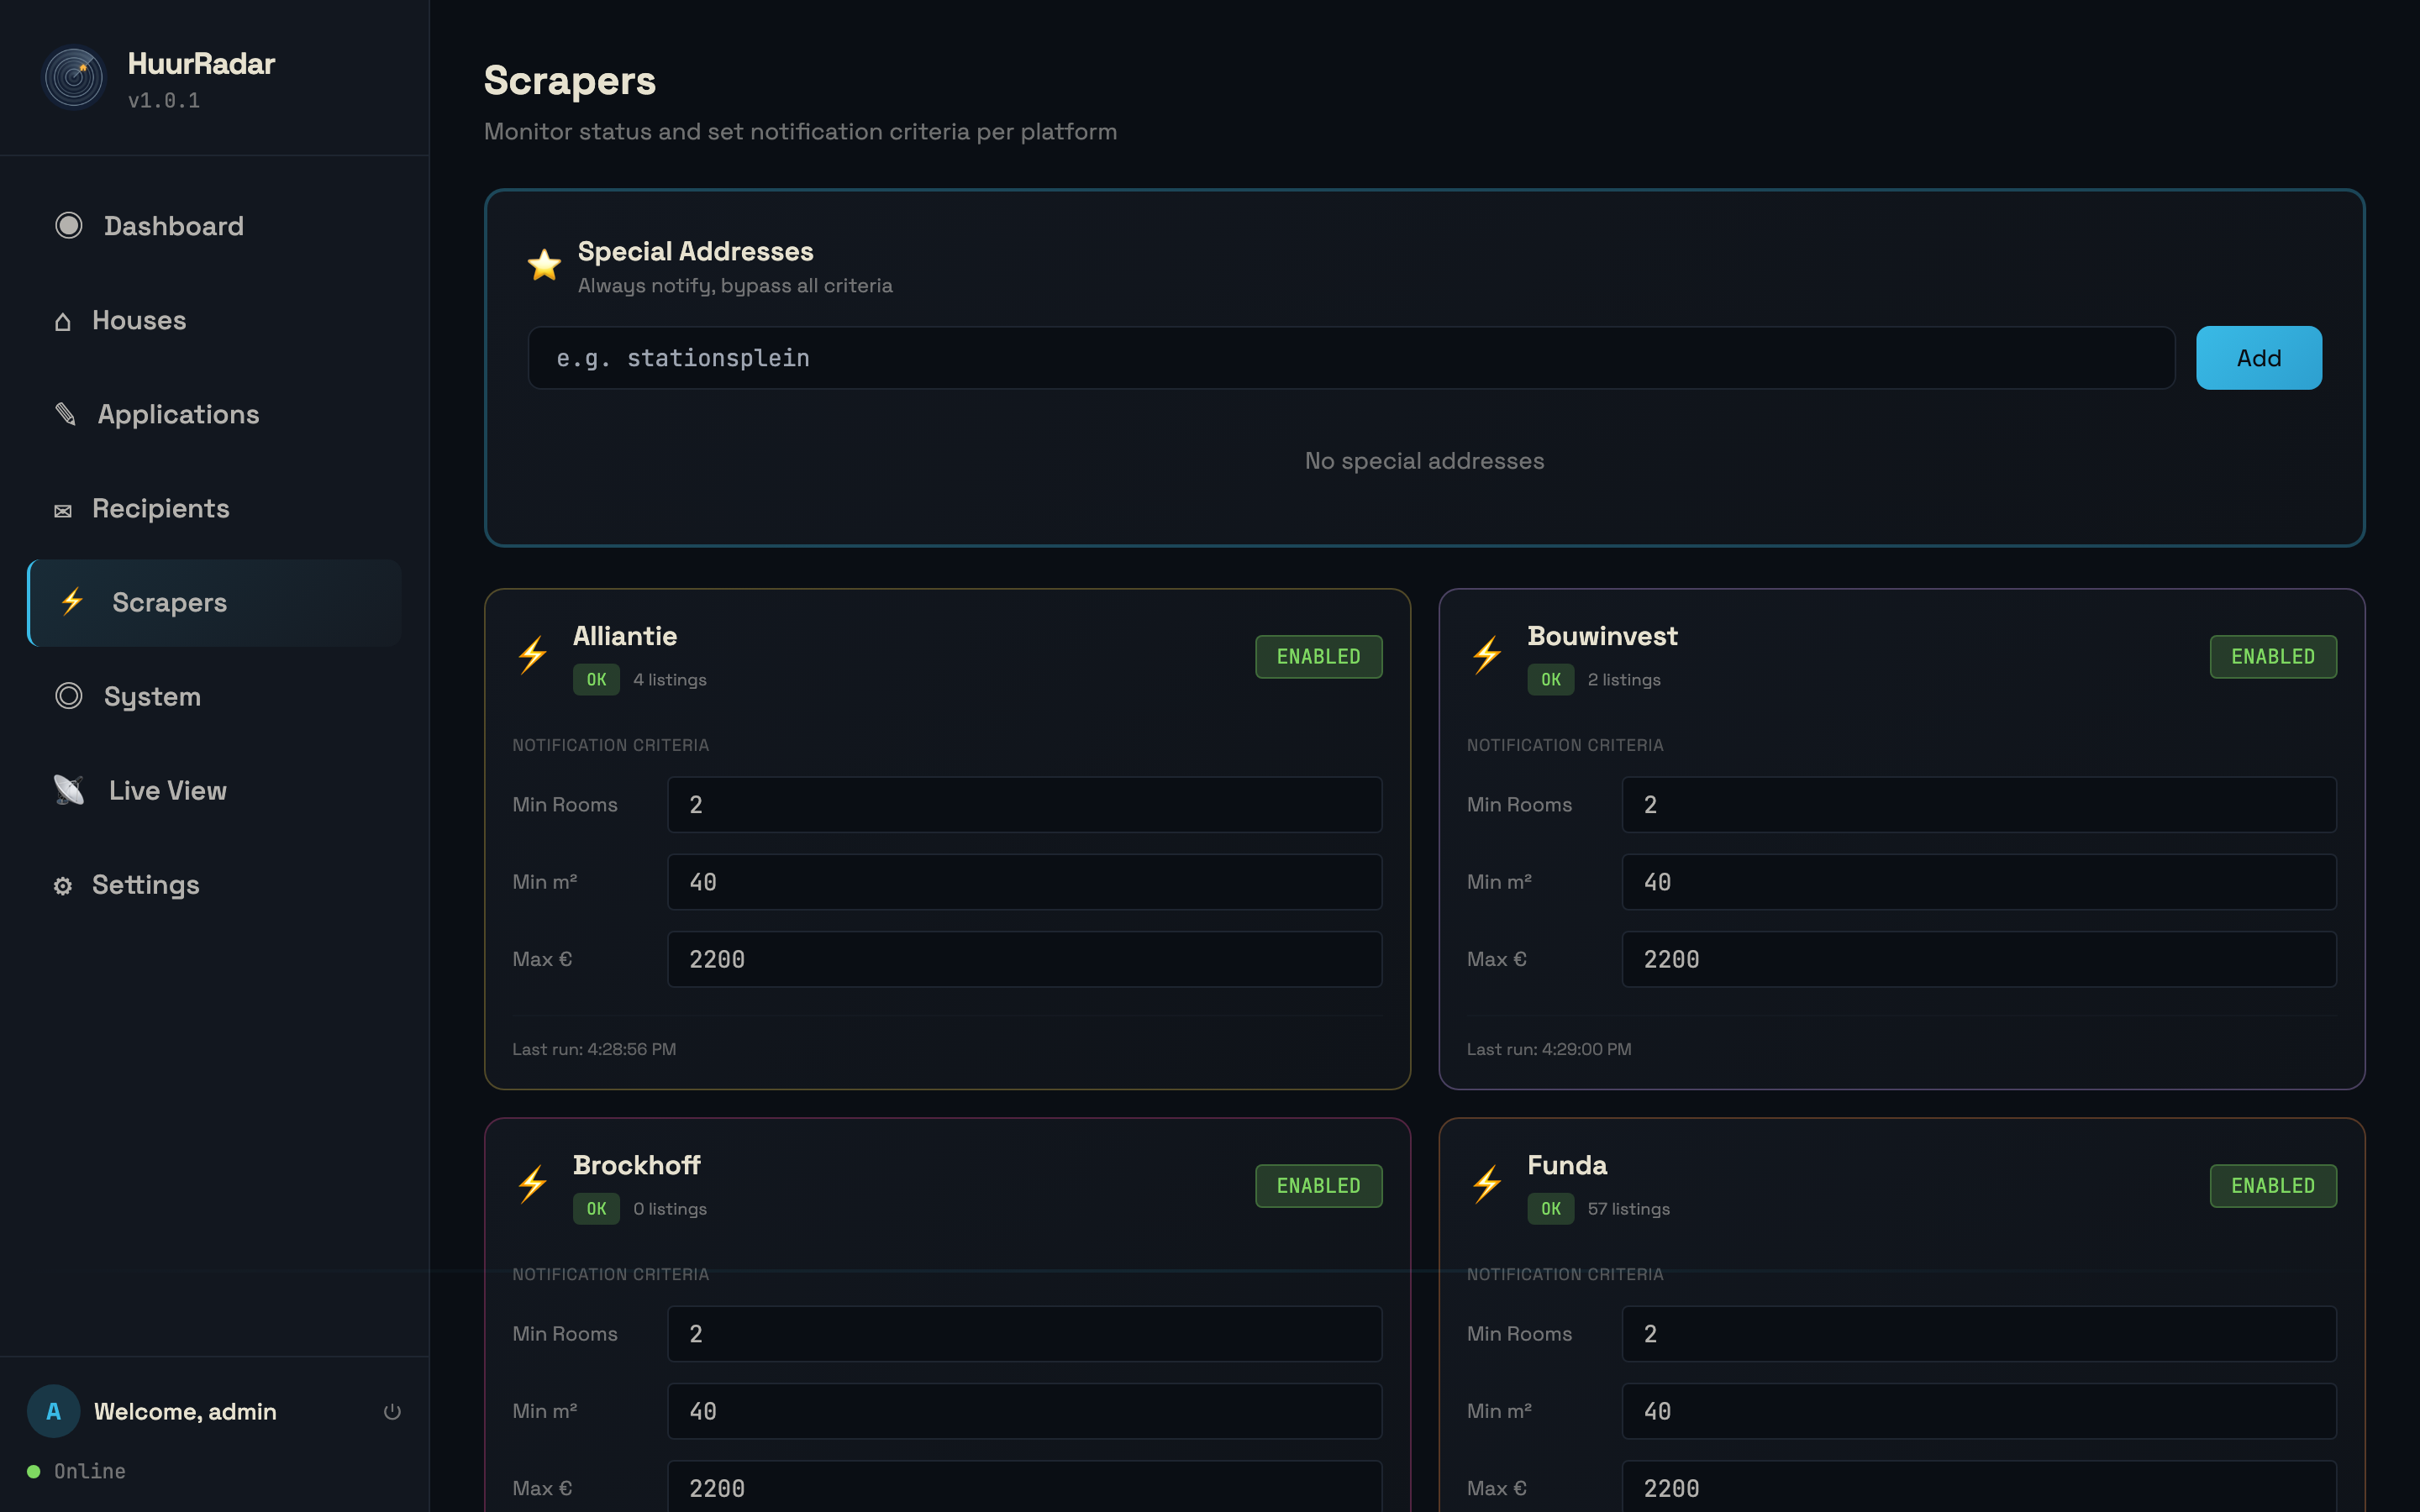This screenshot has height=1512, width=2420.
Task: Click the Recipients envelope icon
Action: point(62,510)
